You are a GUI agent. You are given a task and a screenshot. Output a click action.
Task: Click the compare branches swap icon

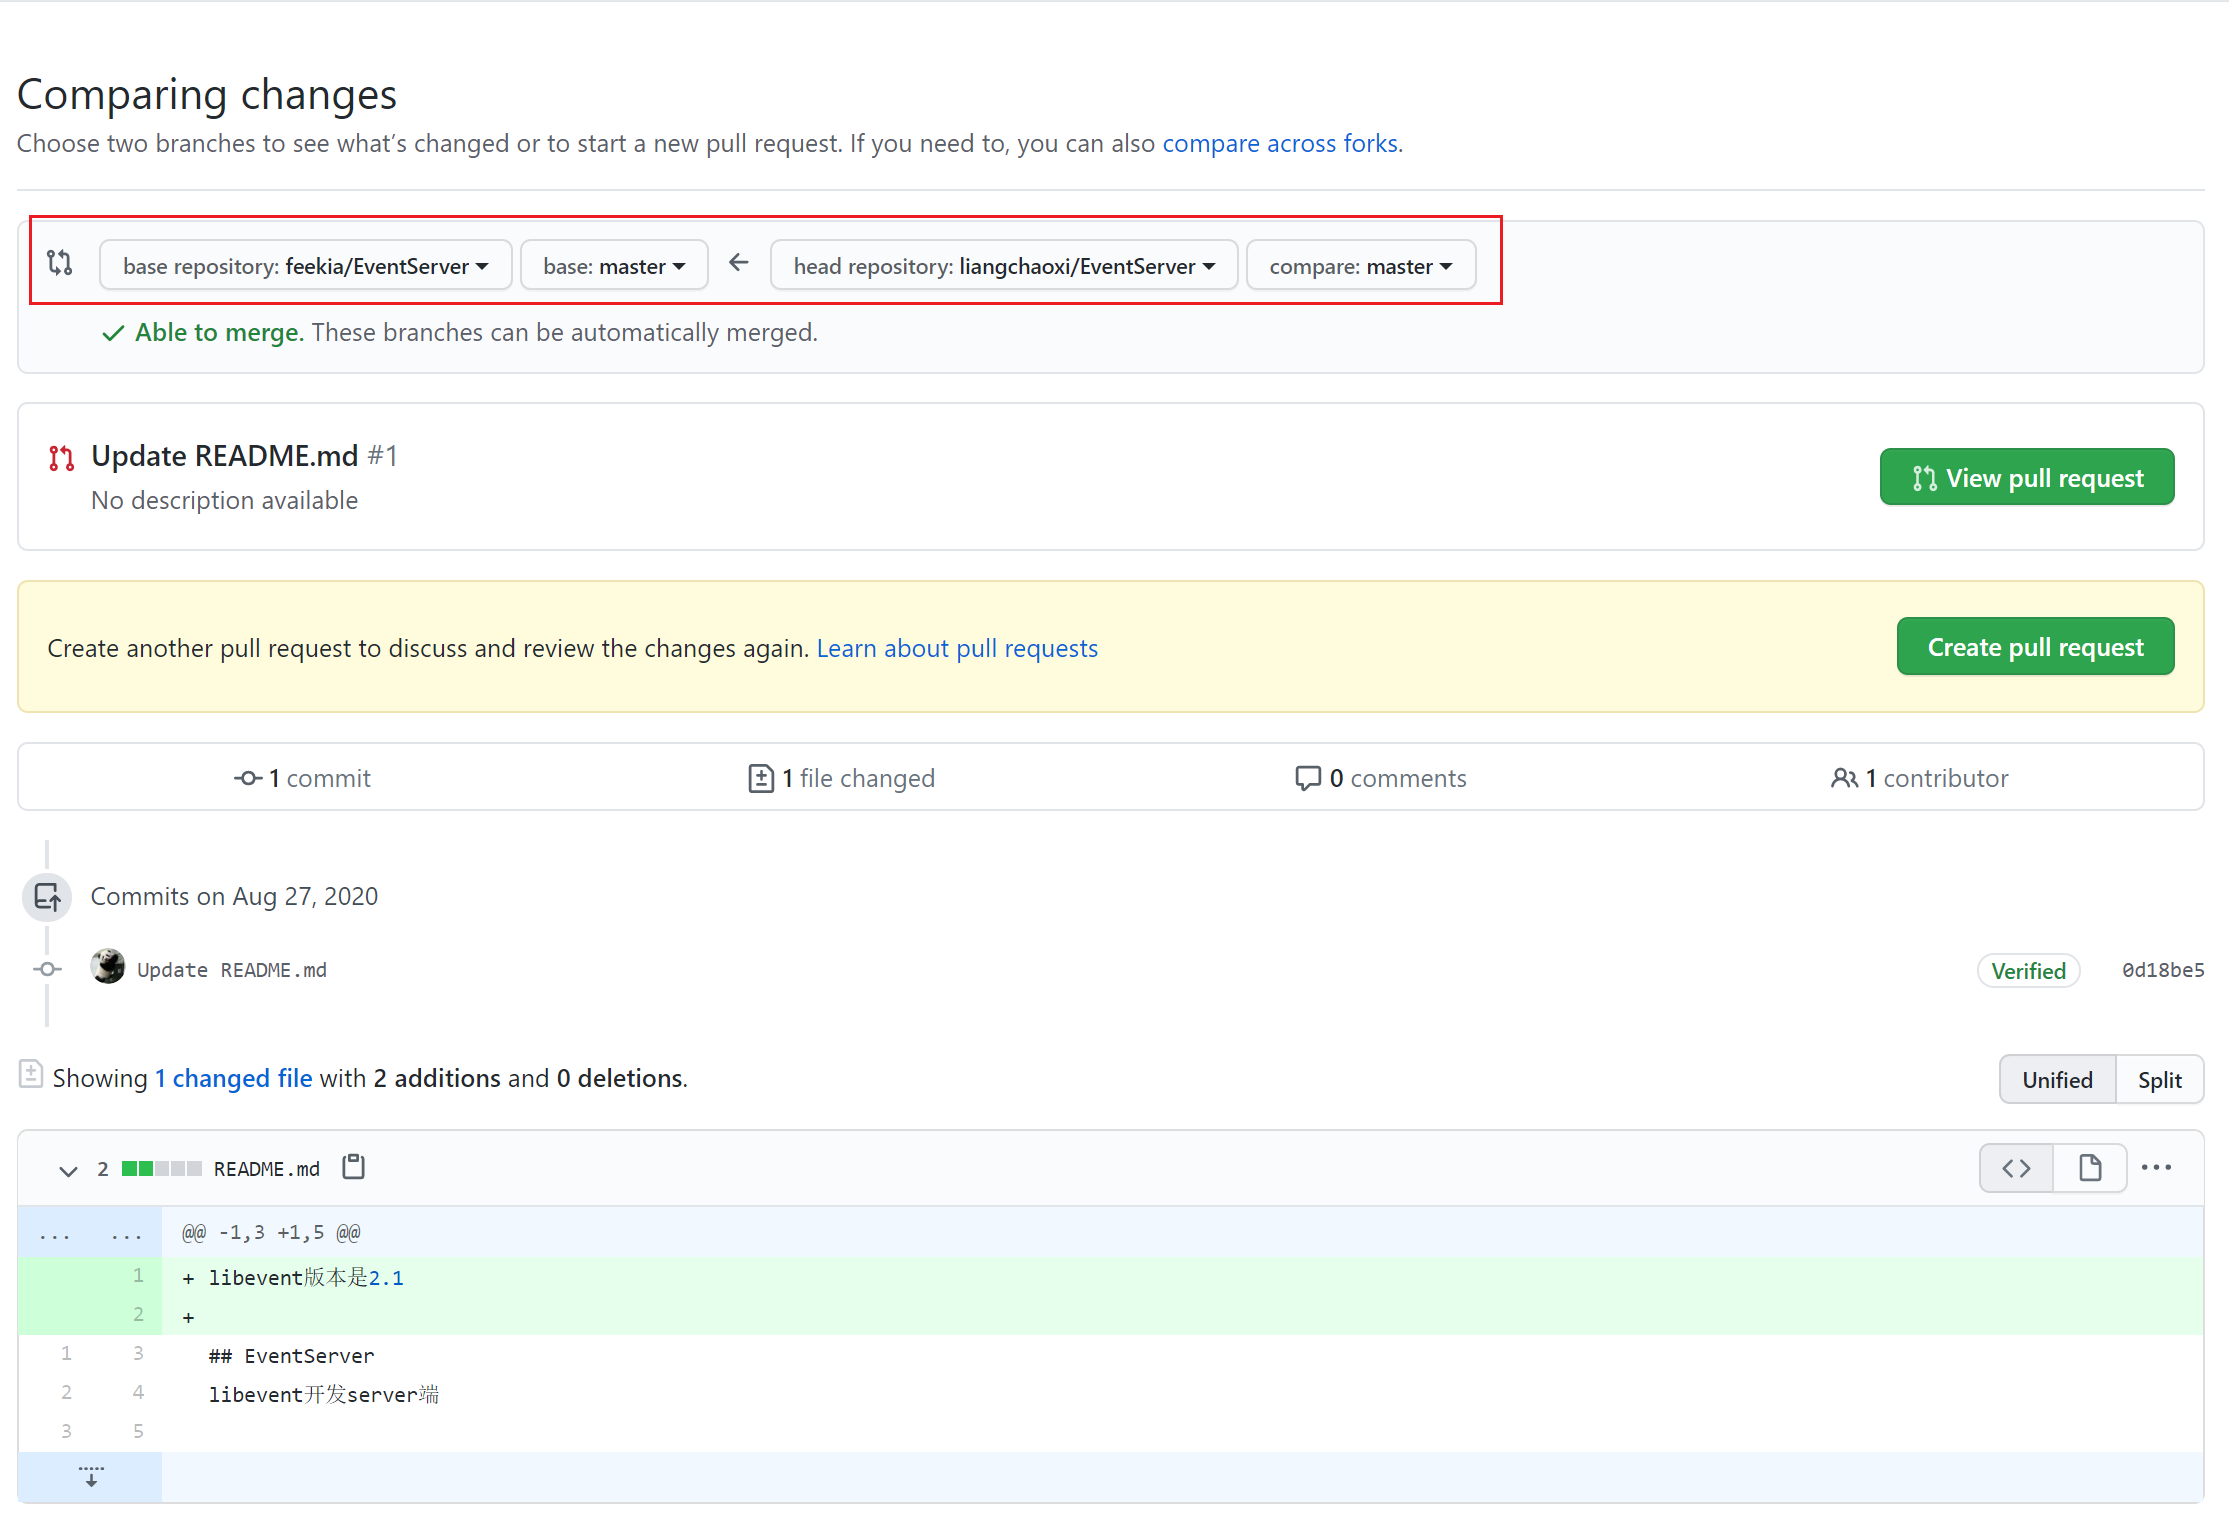click(x=60, y=264)
